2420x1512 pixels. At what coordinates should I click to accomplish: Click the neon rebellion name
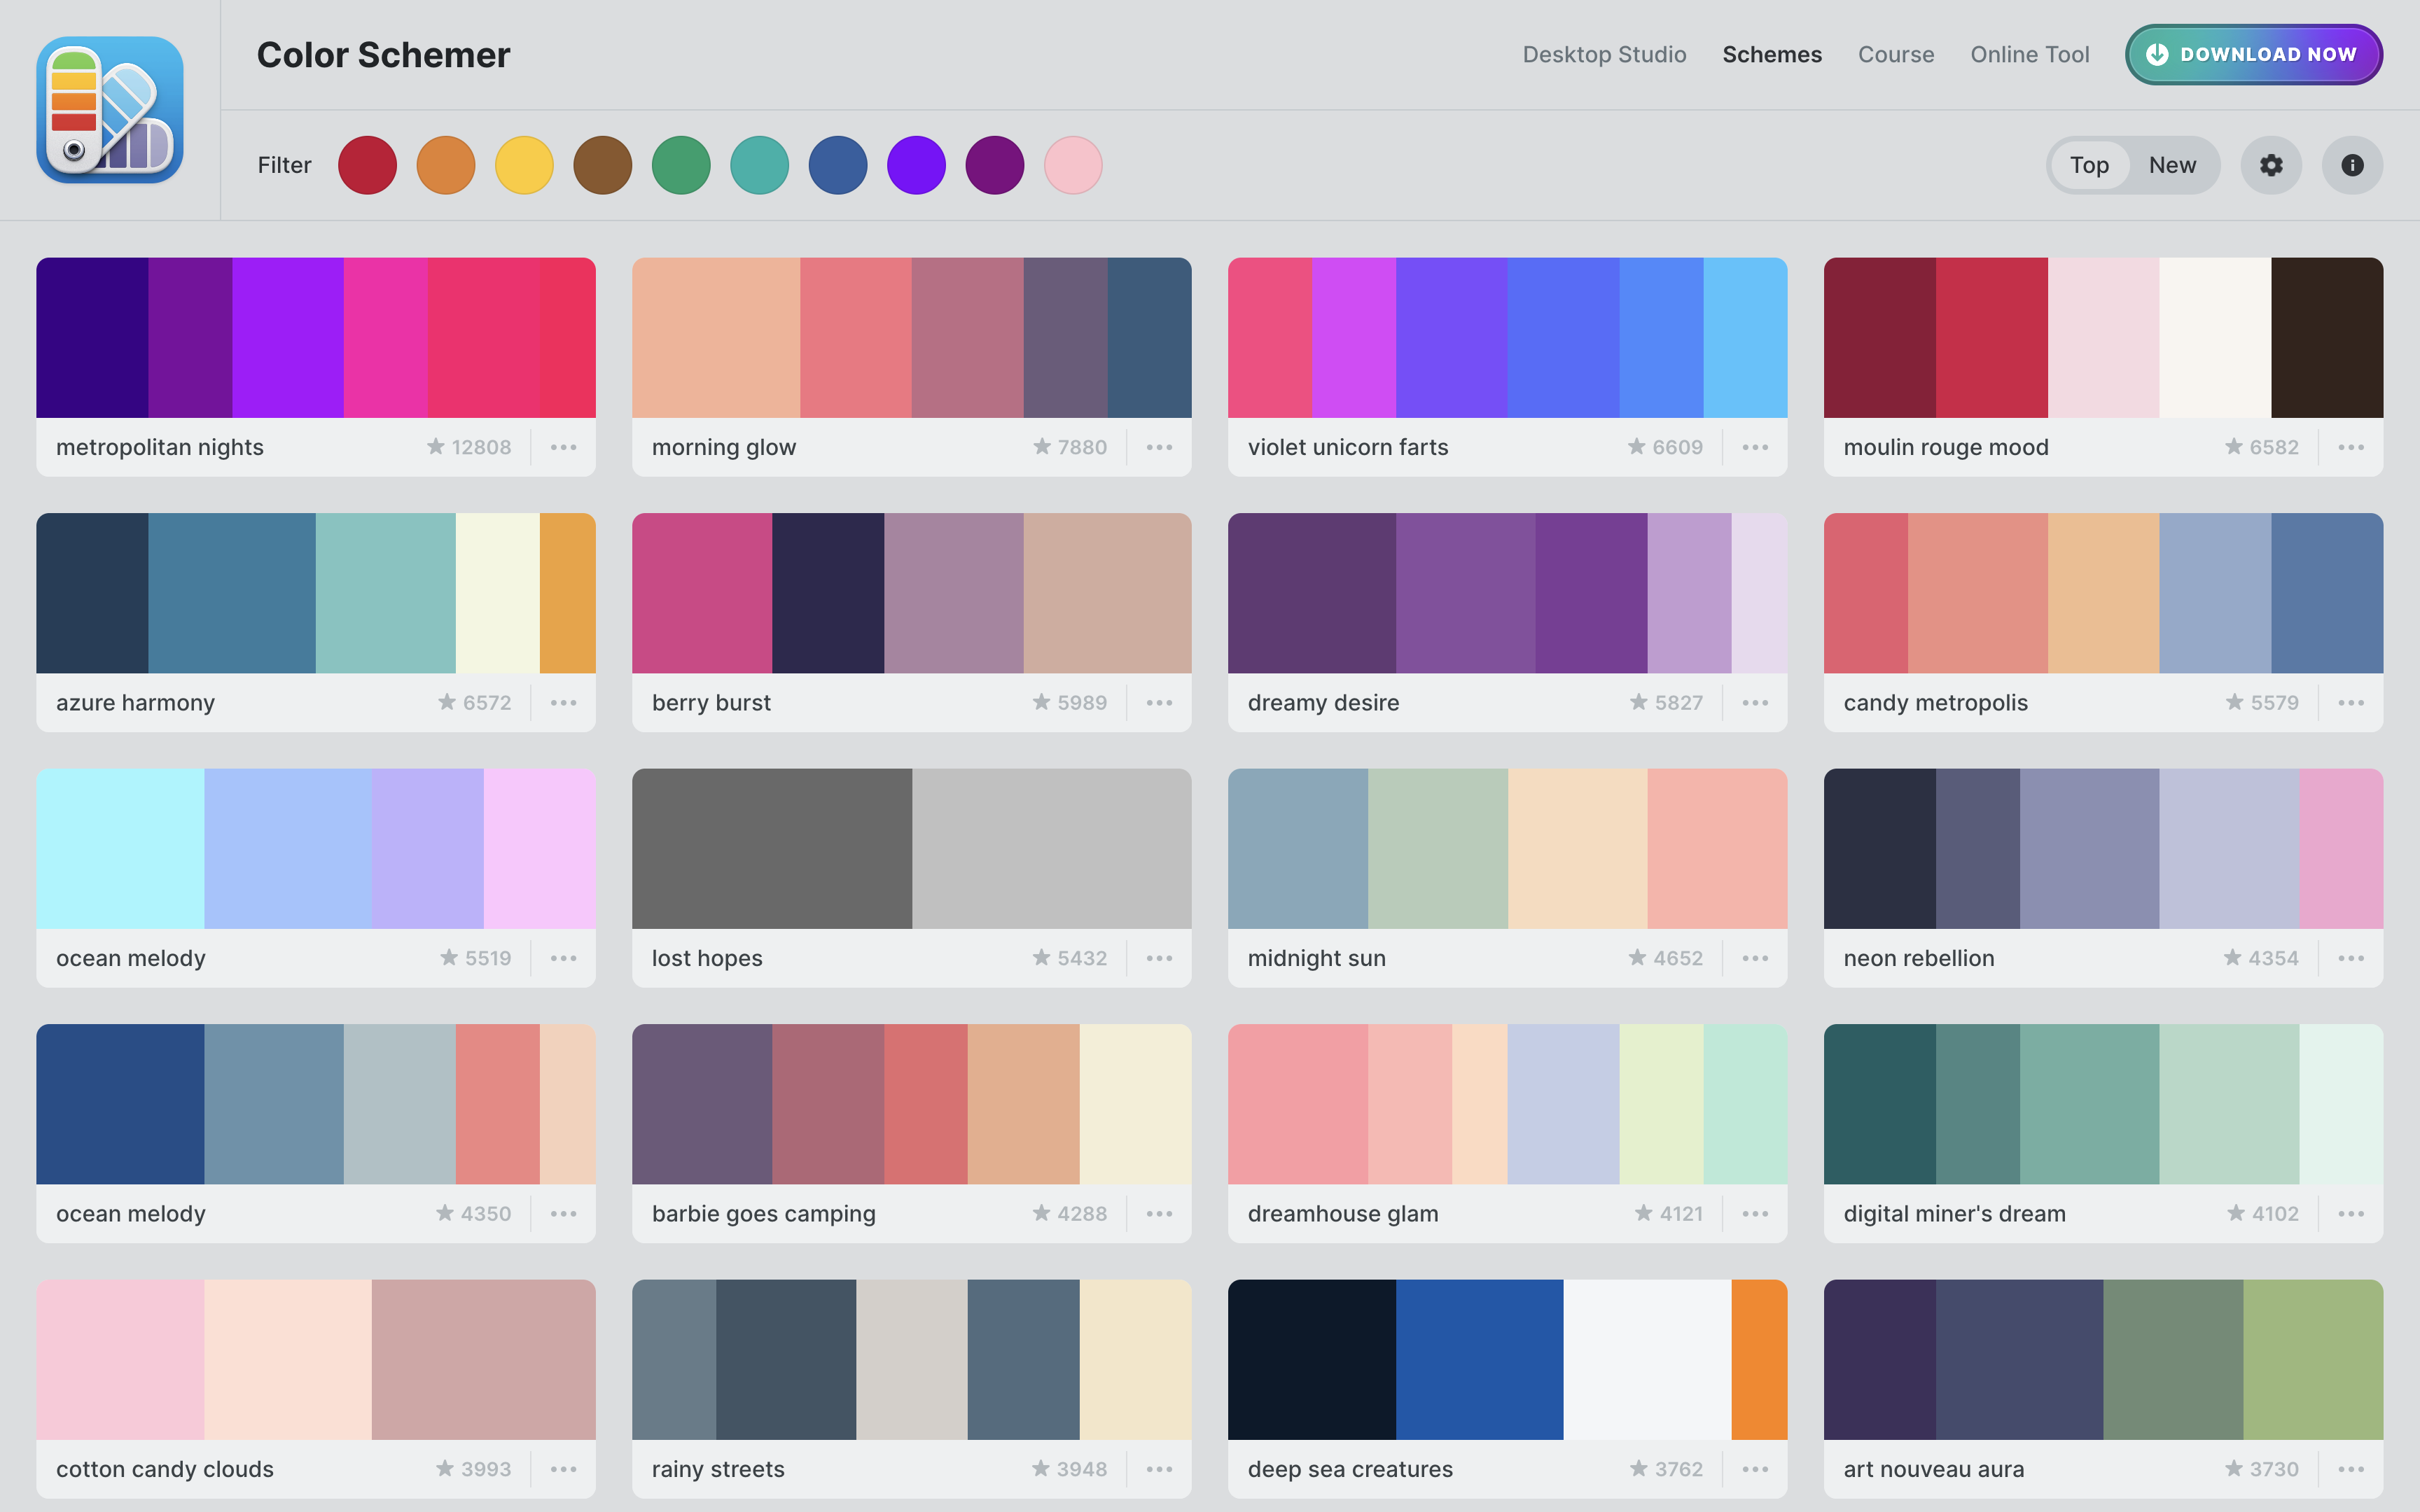[x=1919, y=958]
